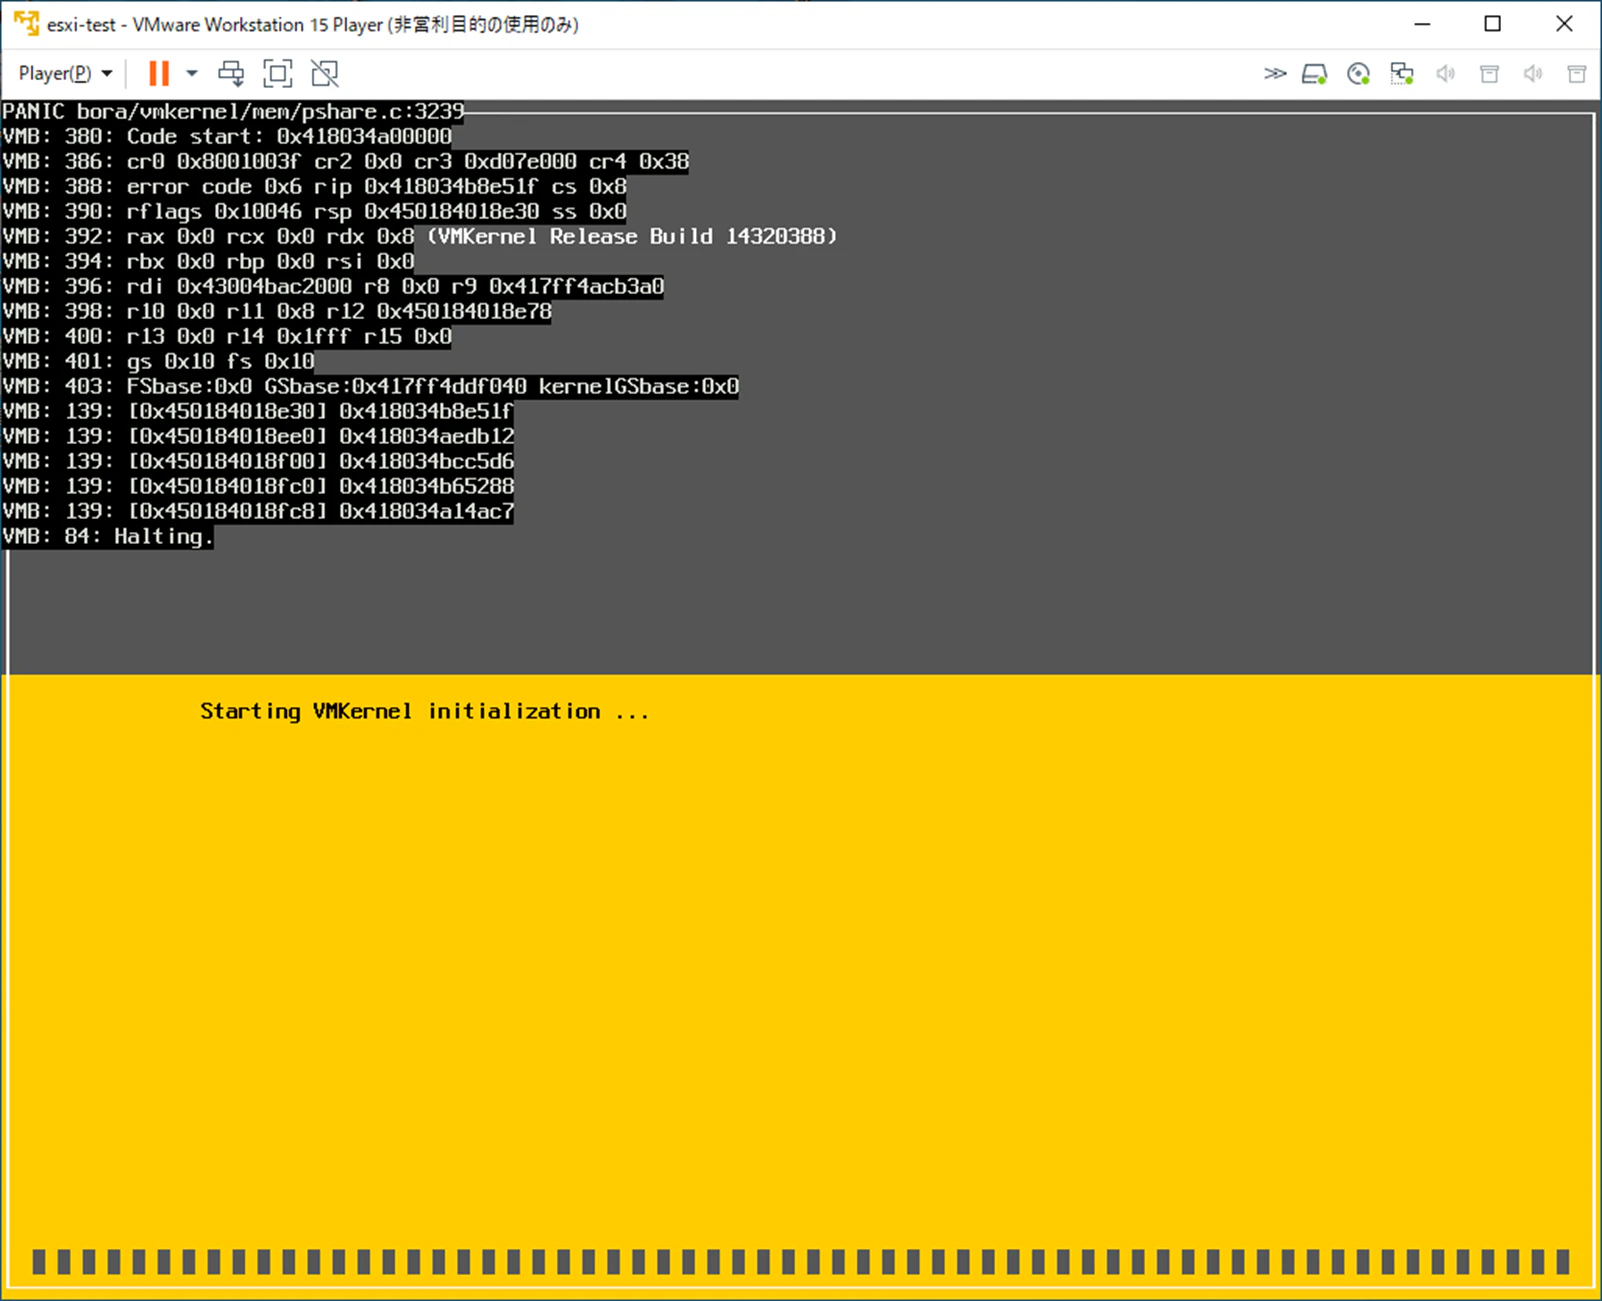This screenshot has width=1602, height=1301.
Task: Send Ctrl+Alt+Del to the virtual machine
Action: click(231, 73)
